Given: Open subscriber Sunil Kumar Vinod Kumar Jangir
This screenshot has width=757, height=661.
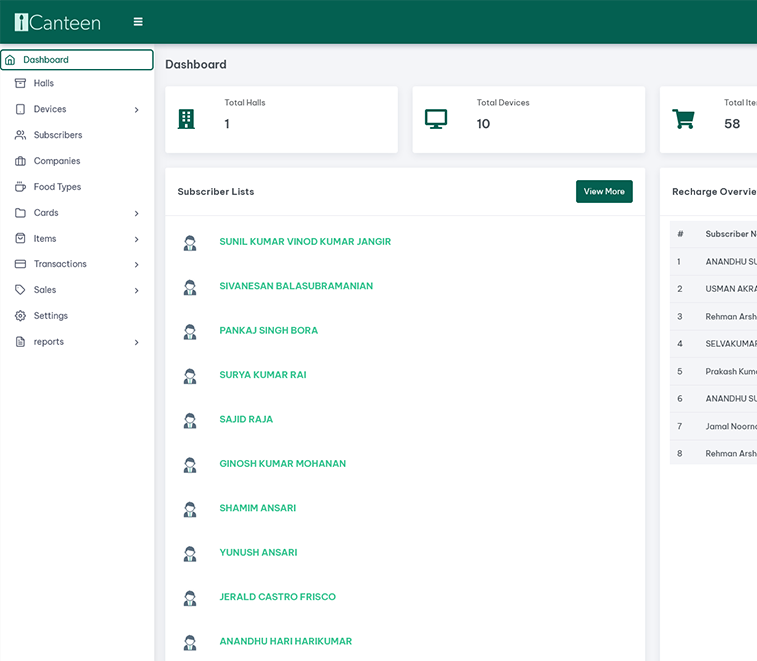Looking at the screenshot, I should (x=305, y=242).
